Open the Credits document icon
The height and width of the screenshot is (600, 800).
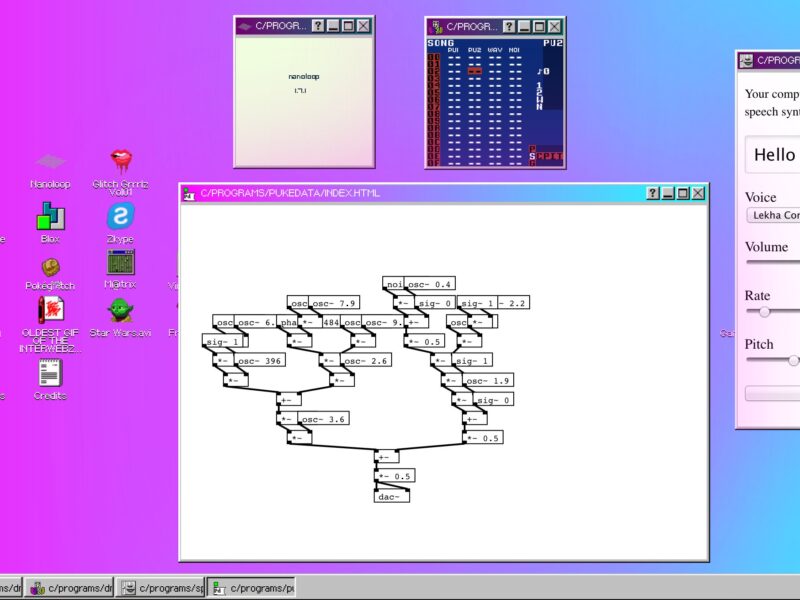(x=50, y=373)
